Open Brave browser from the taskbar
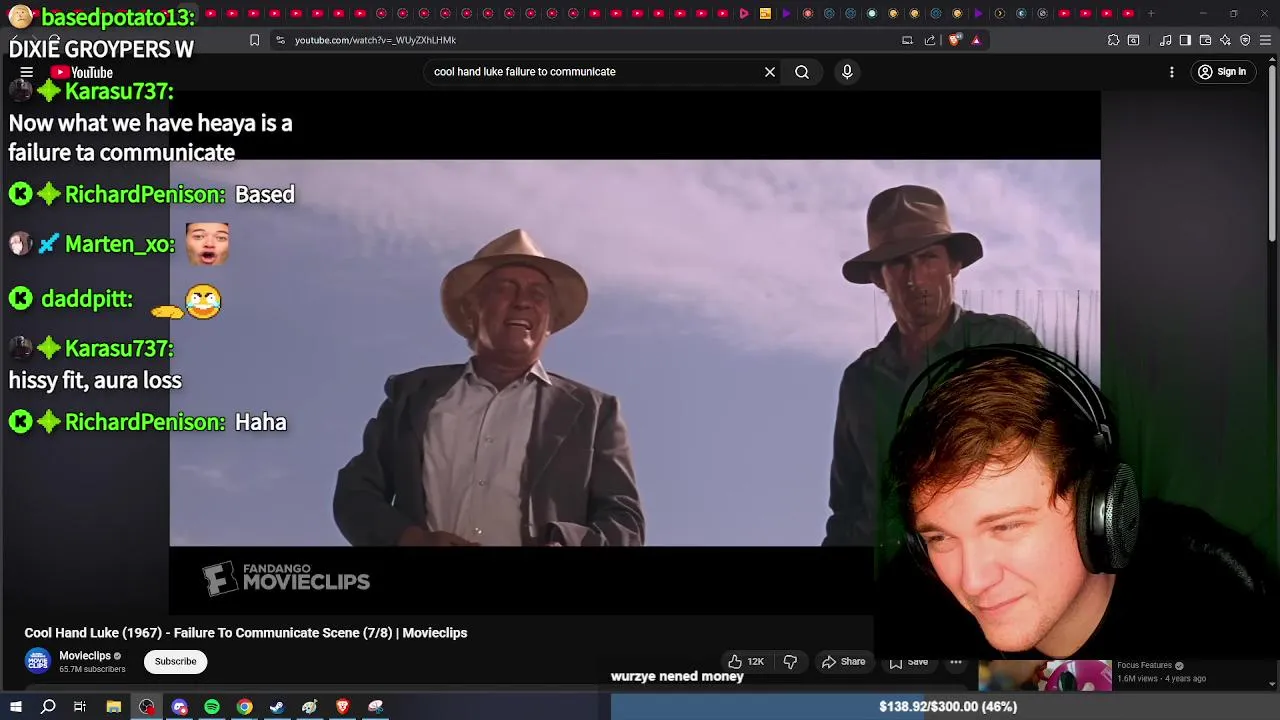 tap(342, 707)
